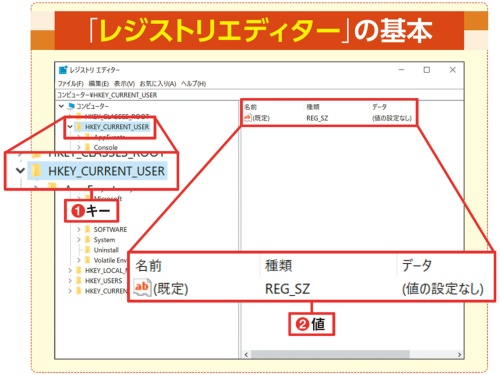Viewport: 500px width, 375px height.
Task: Open the 編集(E) menu
Action: pos(99,84)
